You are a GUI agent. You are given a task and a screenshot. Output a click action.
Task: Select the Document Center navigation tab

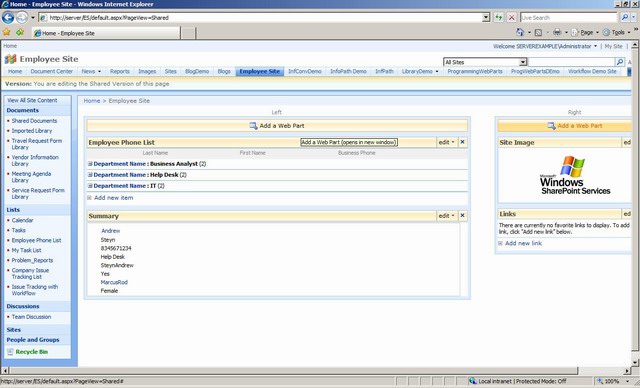(x=51, y=71)
